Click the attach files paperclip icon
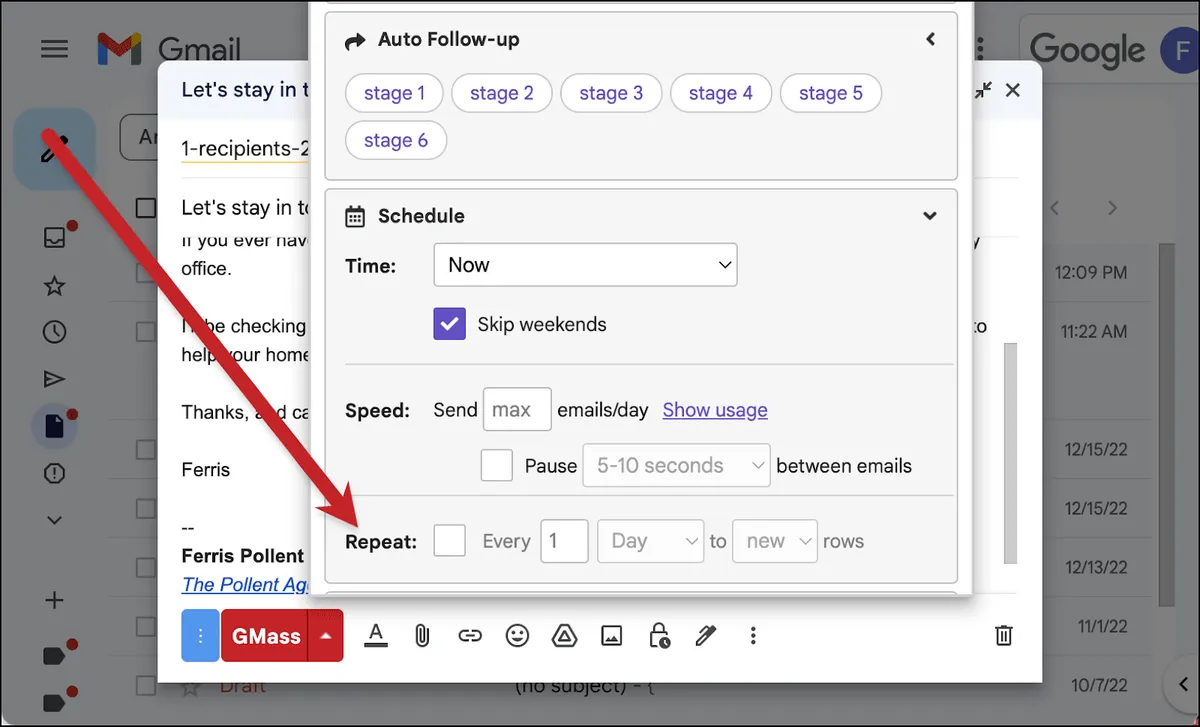This screenshot has height=727, width=1200. click(x=422, y=635)
